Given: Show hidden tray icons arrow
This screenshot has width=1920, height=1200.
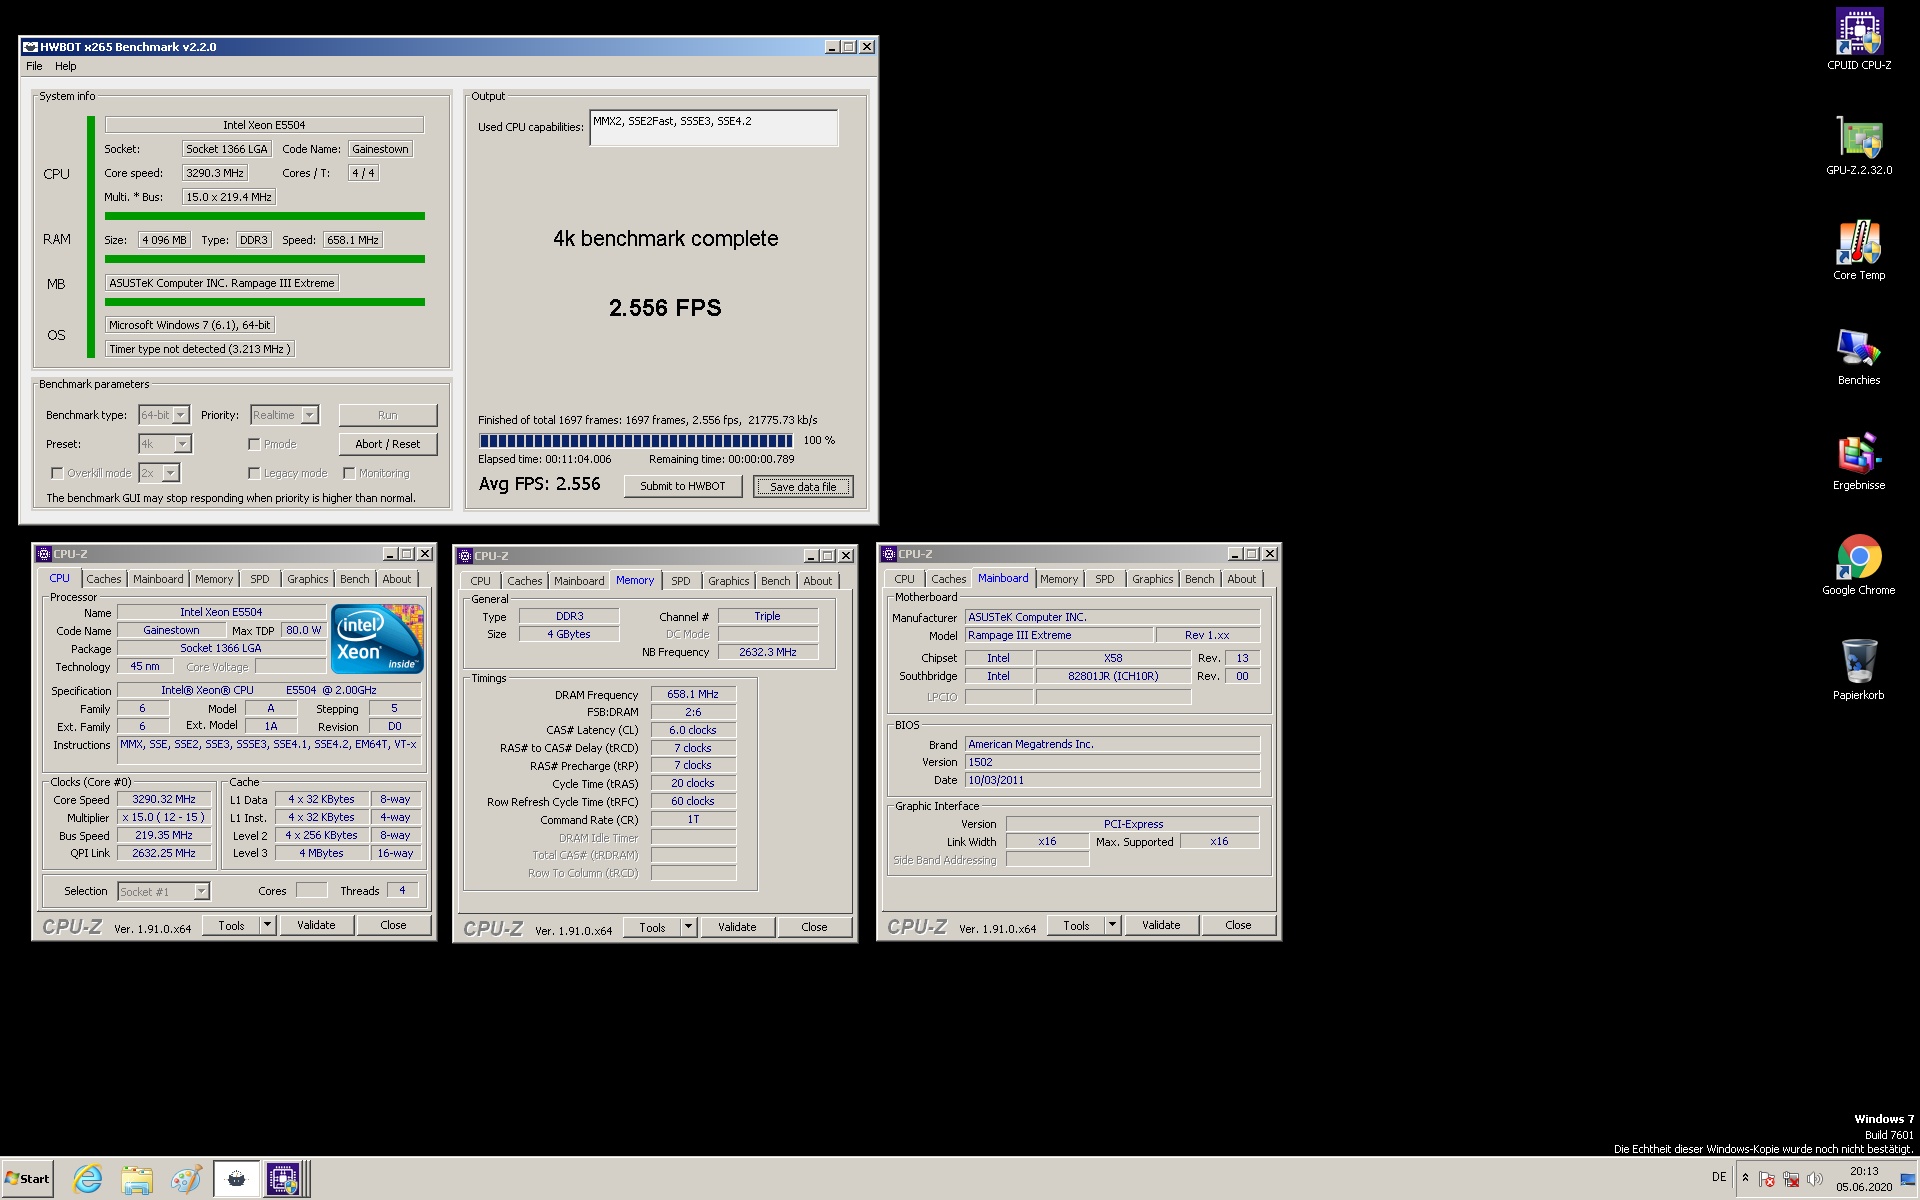Looking at the screenshot, I should (x=1745, y=1178).
